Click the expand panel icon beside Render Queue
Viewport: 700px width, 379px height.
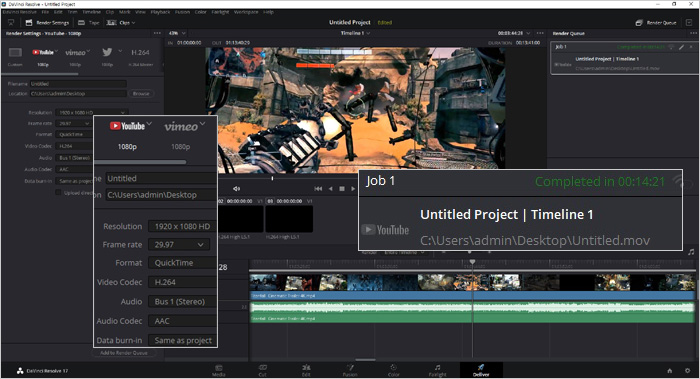(x=689, y=22)
